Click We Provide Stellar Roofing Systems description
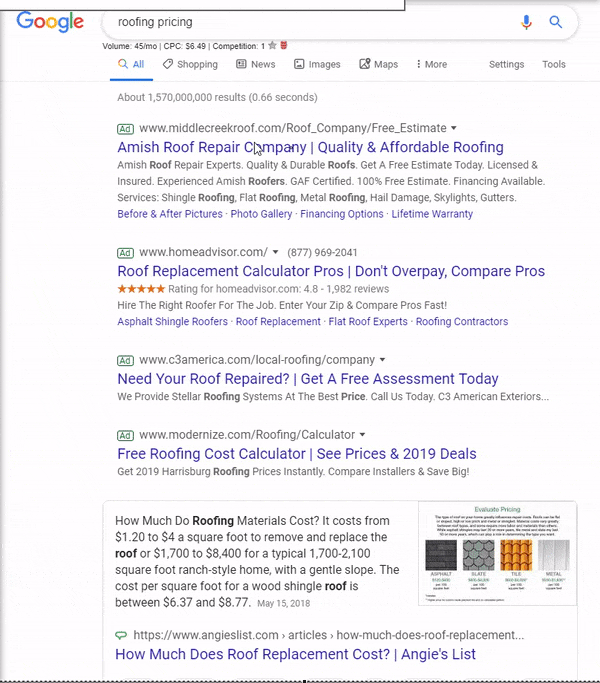Image resolution: width=600 pixels, height=683 pixels. tap(333, 396)
